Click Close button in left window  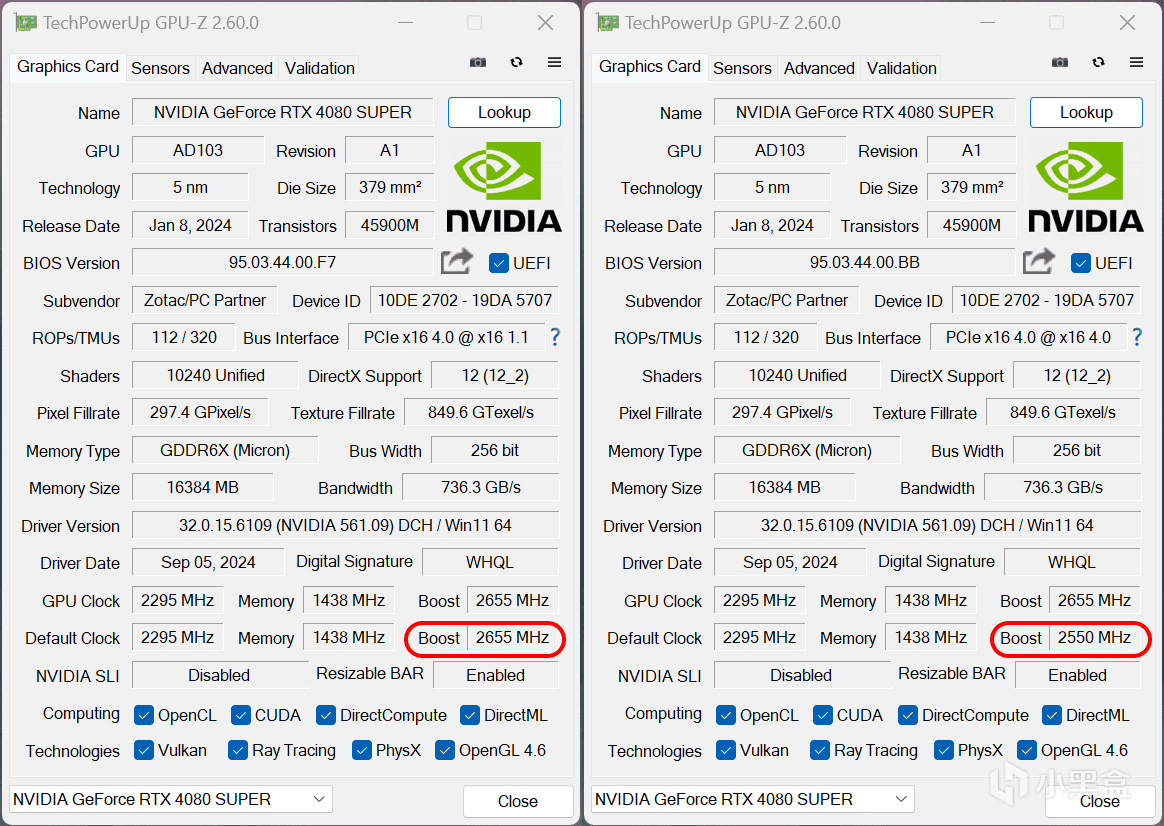pyautogui.click(x=518, y=802)
